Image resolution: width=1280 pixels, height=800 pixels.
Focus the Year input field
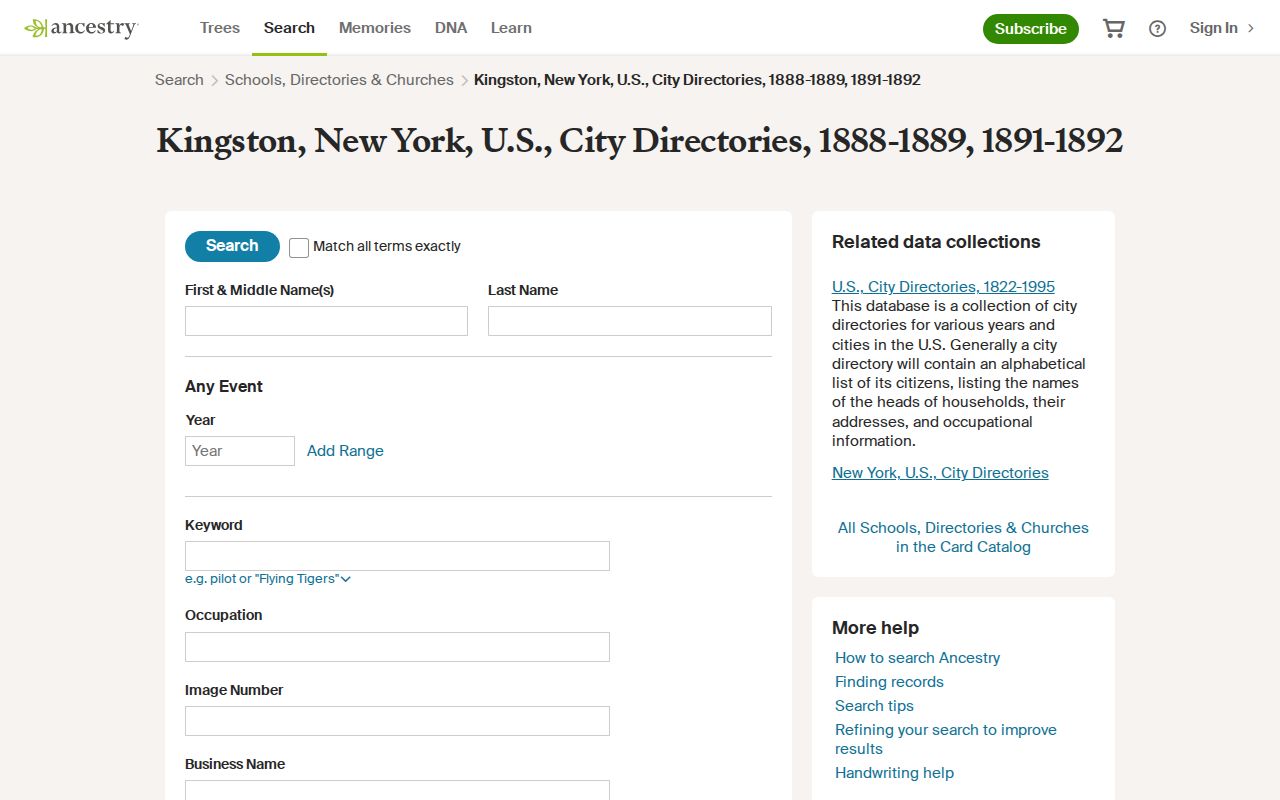(240, 451)
